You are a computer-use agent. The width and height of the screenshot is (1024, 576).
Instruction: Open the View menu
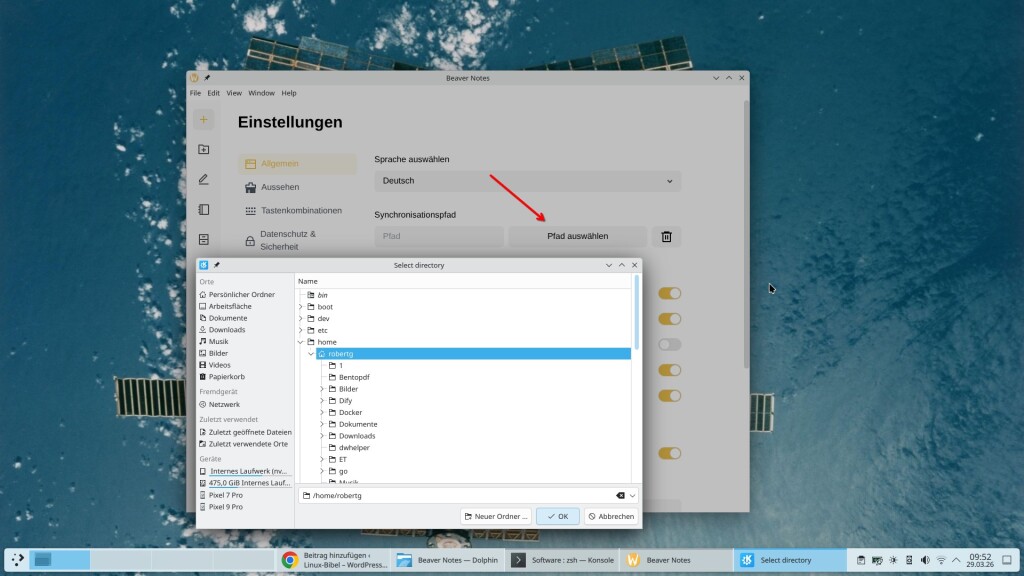tap(234, 93)
